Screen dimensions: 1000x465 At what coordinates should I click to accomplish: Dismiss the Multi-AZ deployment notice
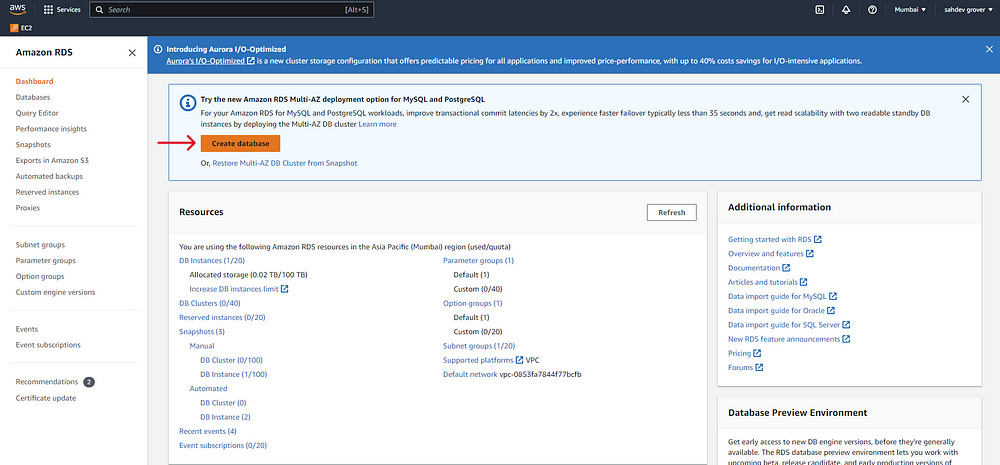[x=966, y=99]
